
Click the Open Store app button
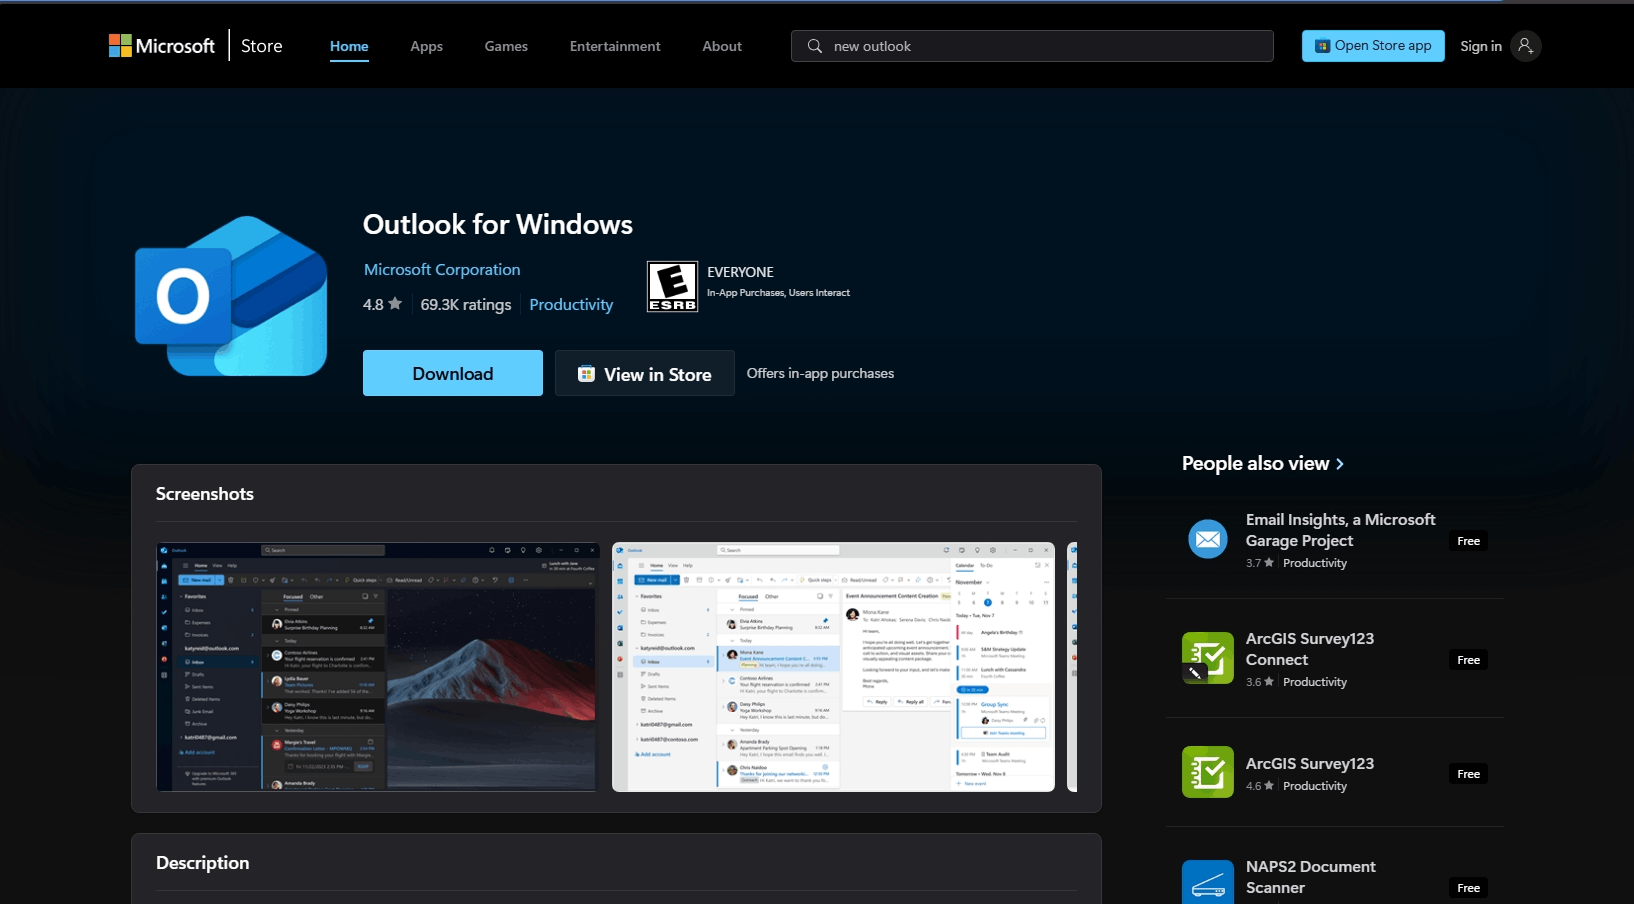coord(1373,46)
